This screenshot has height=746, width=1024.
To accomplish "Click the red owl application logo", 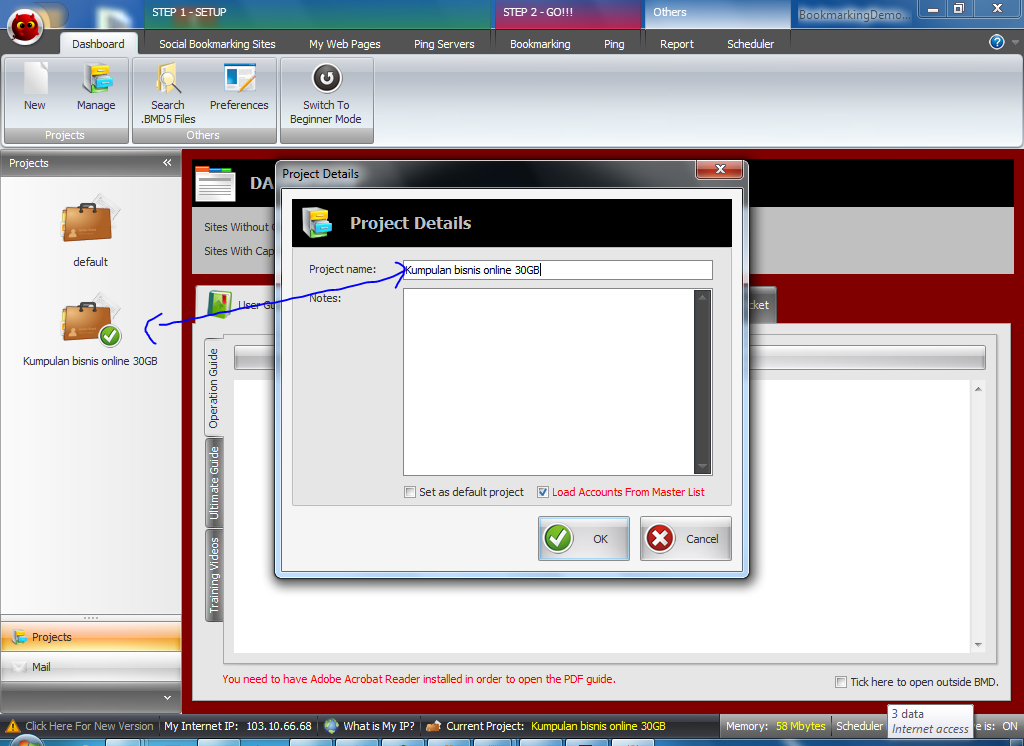I will click(x=25, y=27).
